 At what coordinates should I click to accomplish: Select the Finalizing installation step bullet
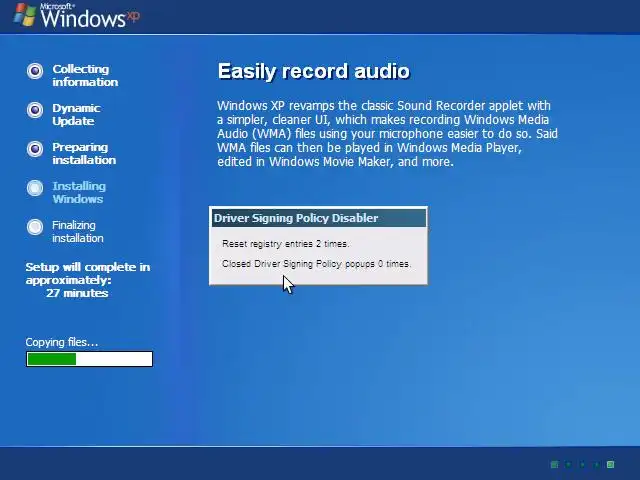click(x=35, y=227)
